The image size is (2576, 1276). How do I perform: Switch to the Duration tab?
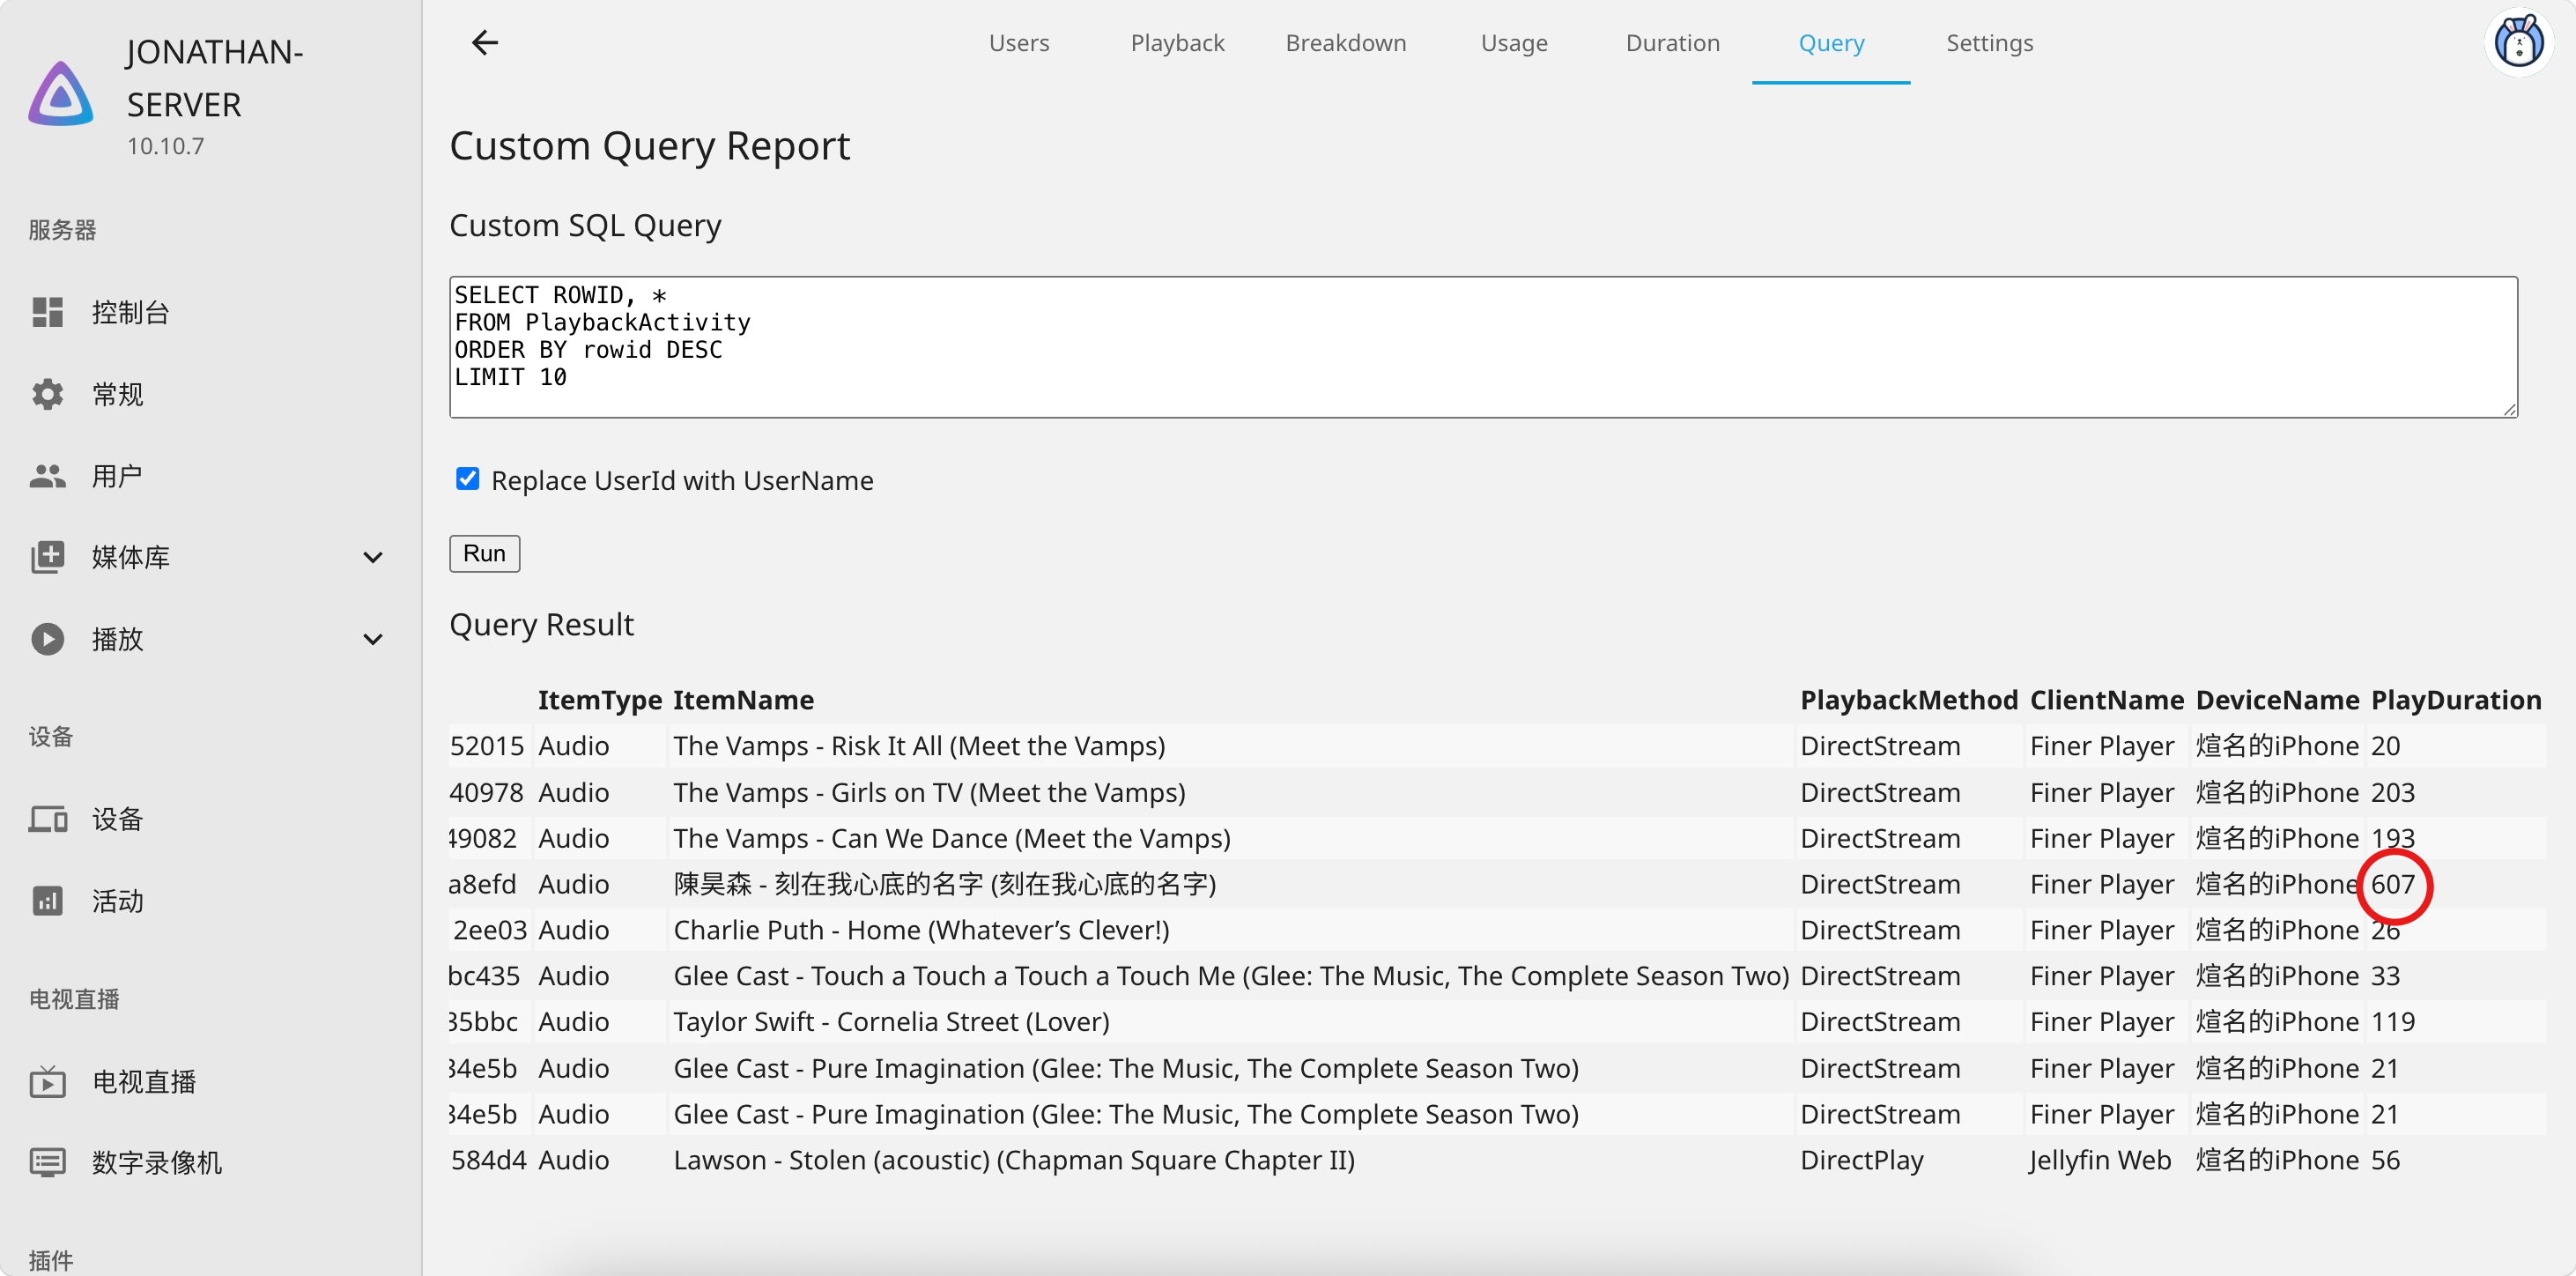point(1672,43)
